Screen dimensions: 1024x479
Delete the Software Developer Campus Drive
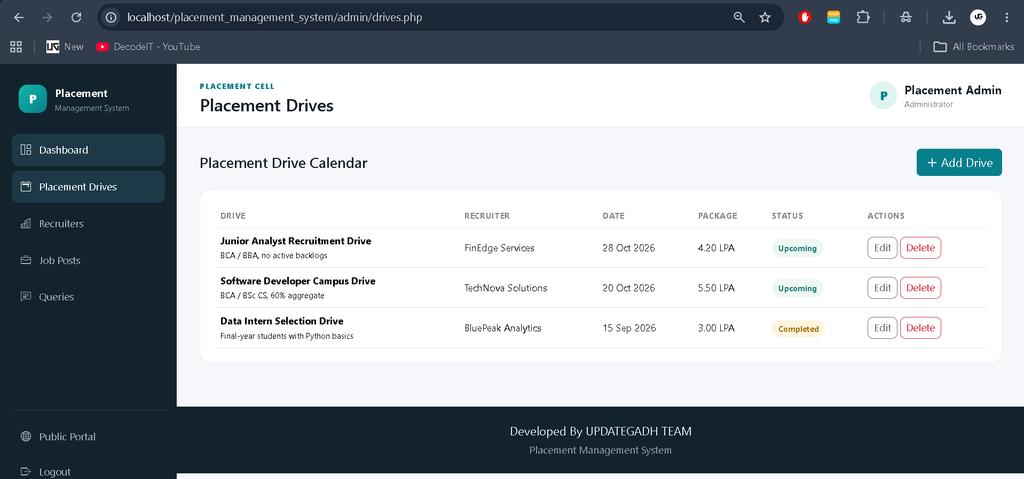pyautogui.click(x=921, y=288)
